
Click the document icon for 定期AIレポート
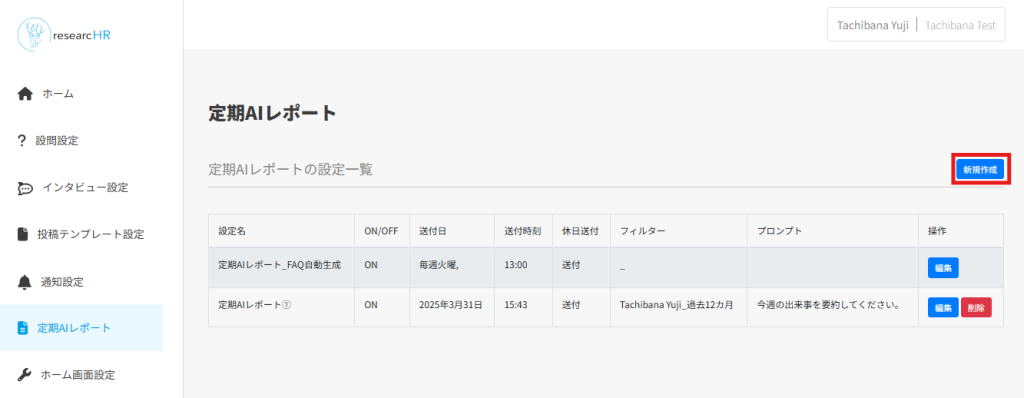coord(23,327)
